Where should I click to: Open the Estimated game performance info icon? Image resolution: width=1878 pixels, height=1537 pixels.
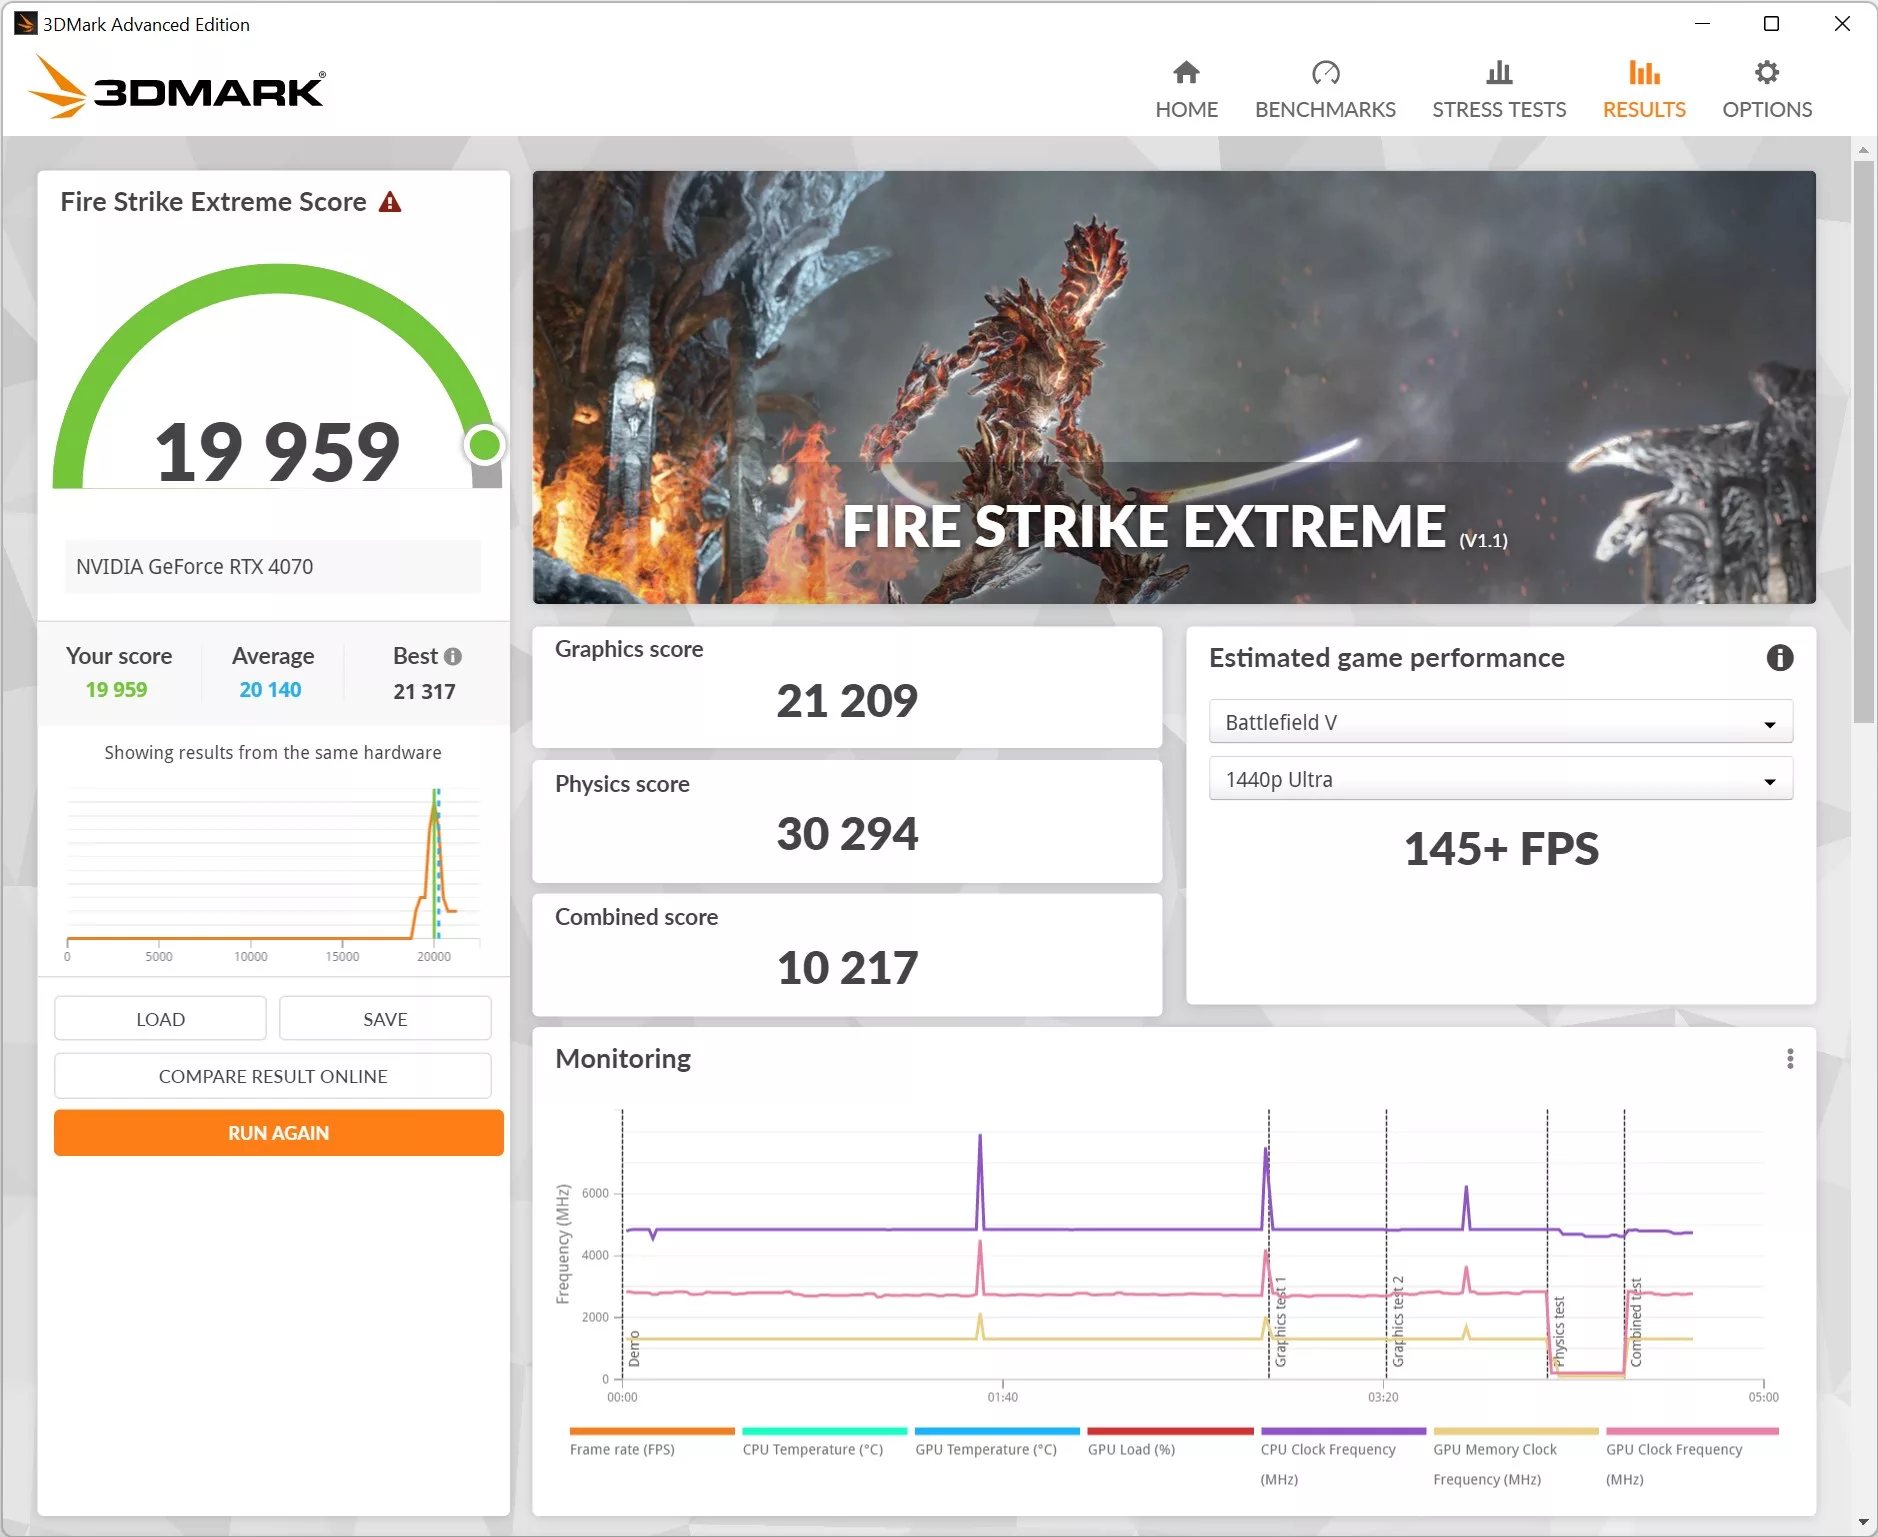click(x=1780, y=658)
